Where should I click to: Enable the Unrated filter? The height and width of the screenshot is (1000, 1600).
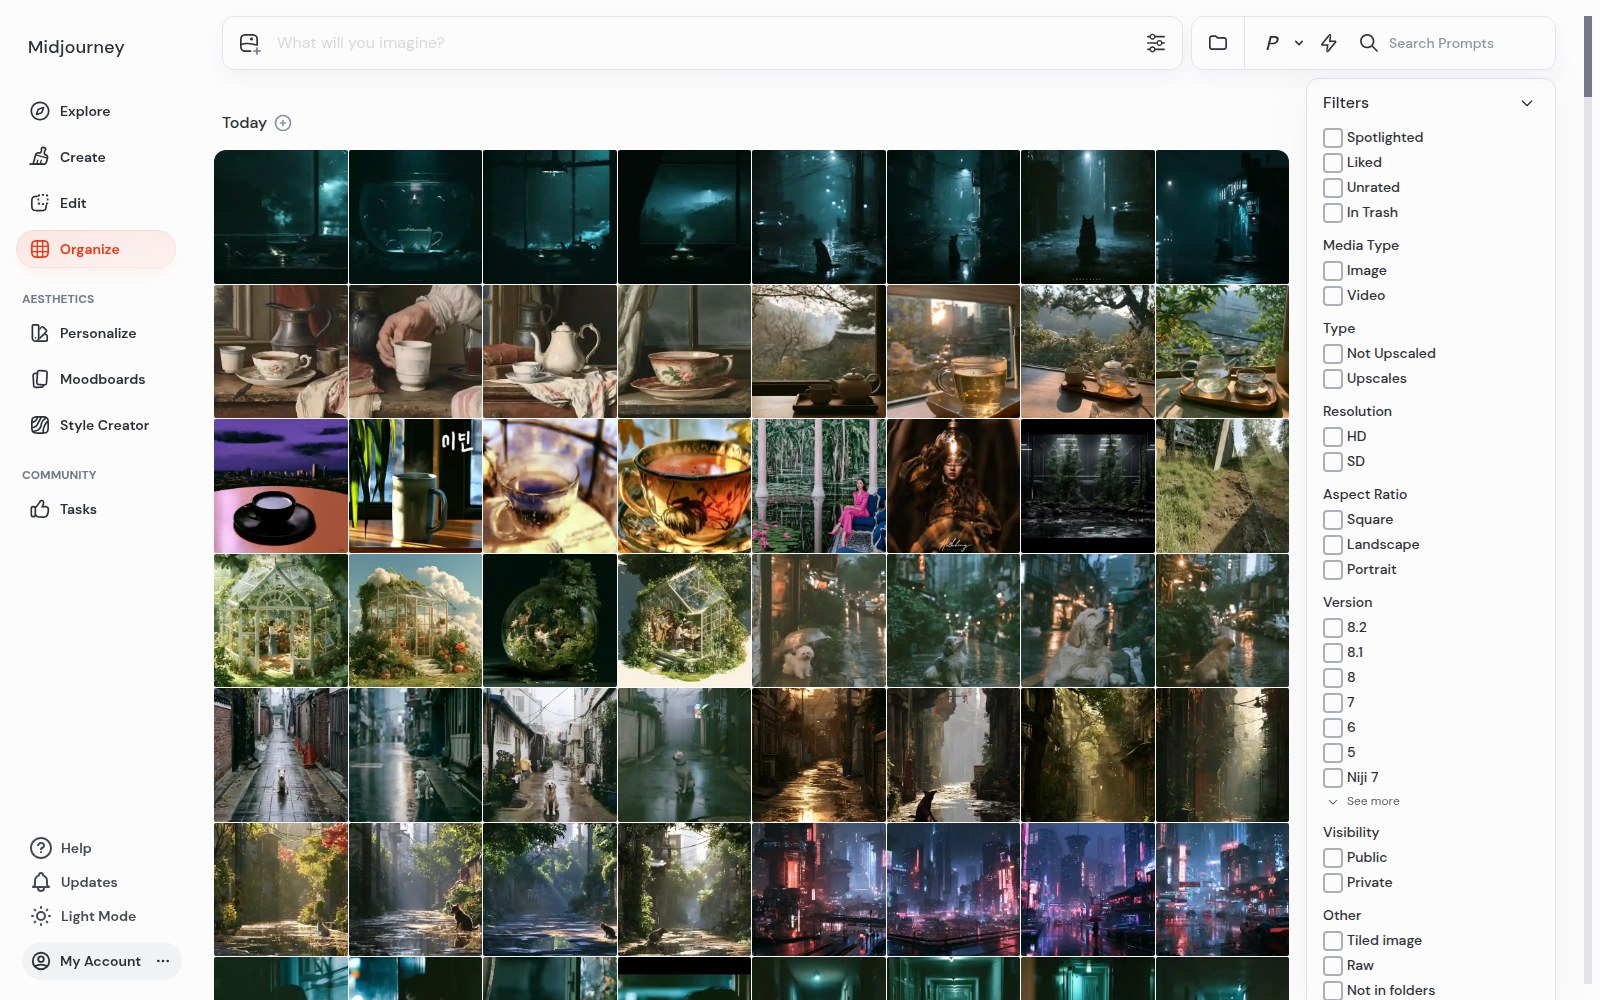[x=1333, y=187]
